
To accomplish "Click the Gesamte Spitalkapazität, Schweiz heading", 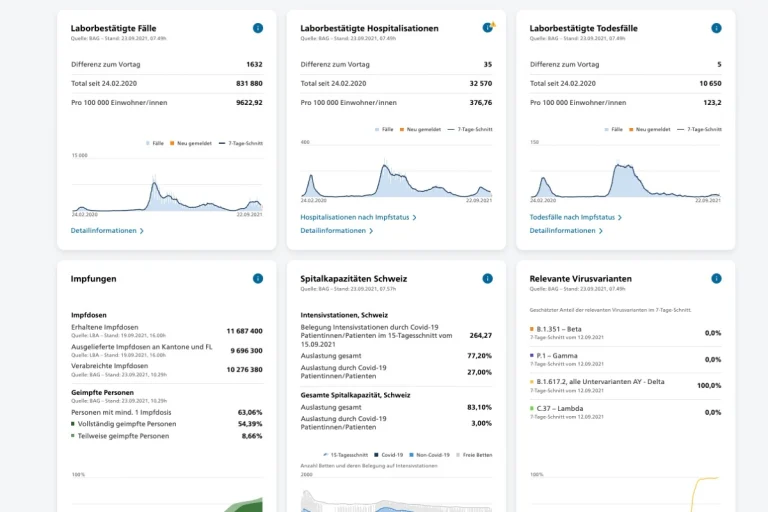I will point(355,395).
